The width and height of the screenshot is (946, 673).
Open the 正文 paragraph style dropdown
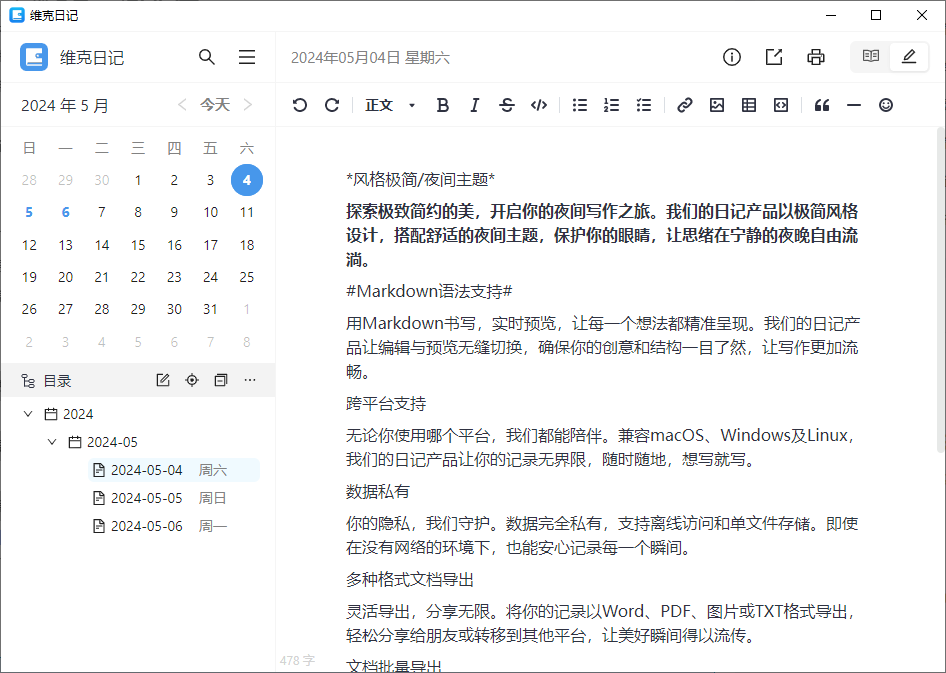[390, 105]
